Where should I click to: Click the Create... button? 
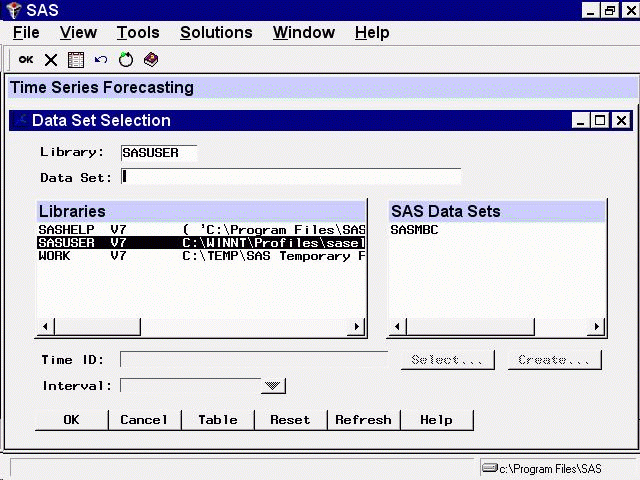click(x=554, y=360)
